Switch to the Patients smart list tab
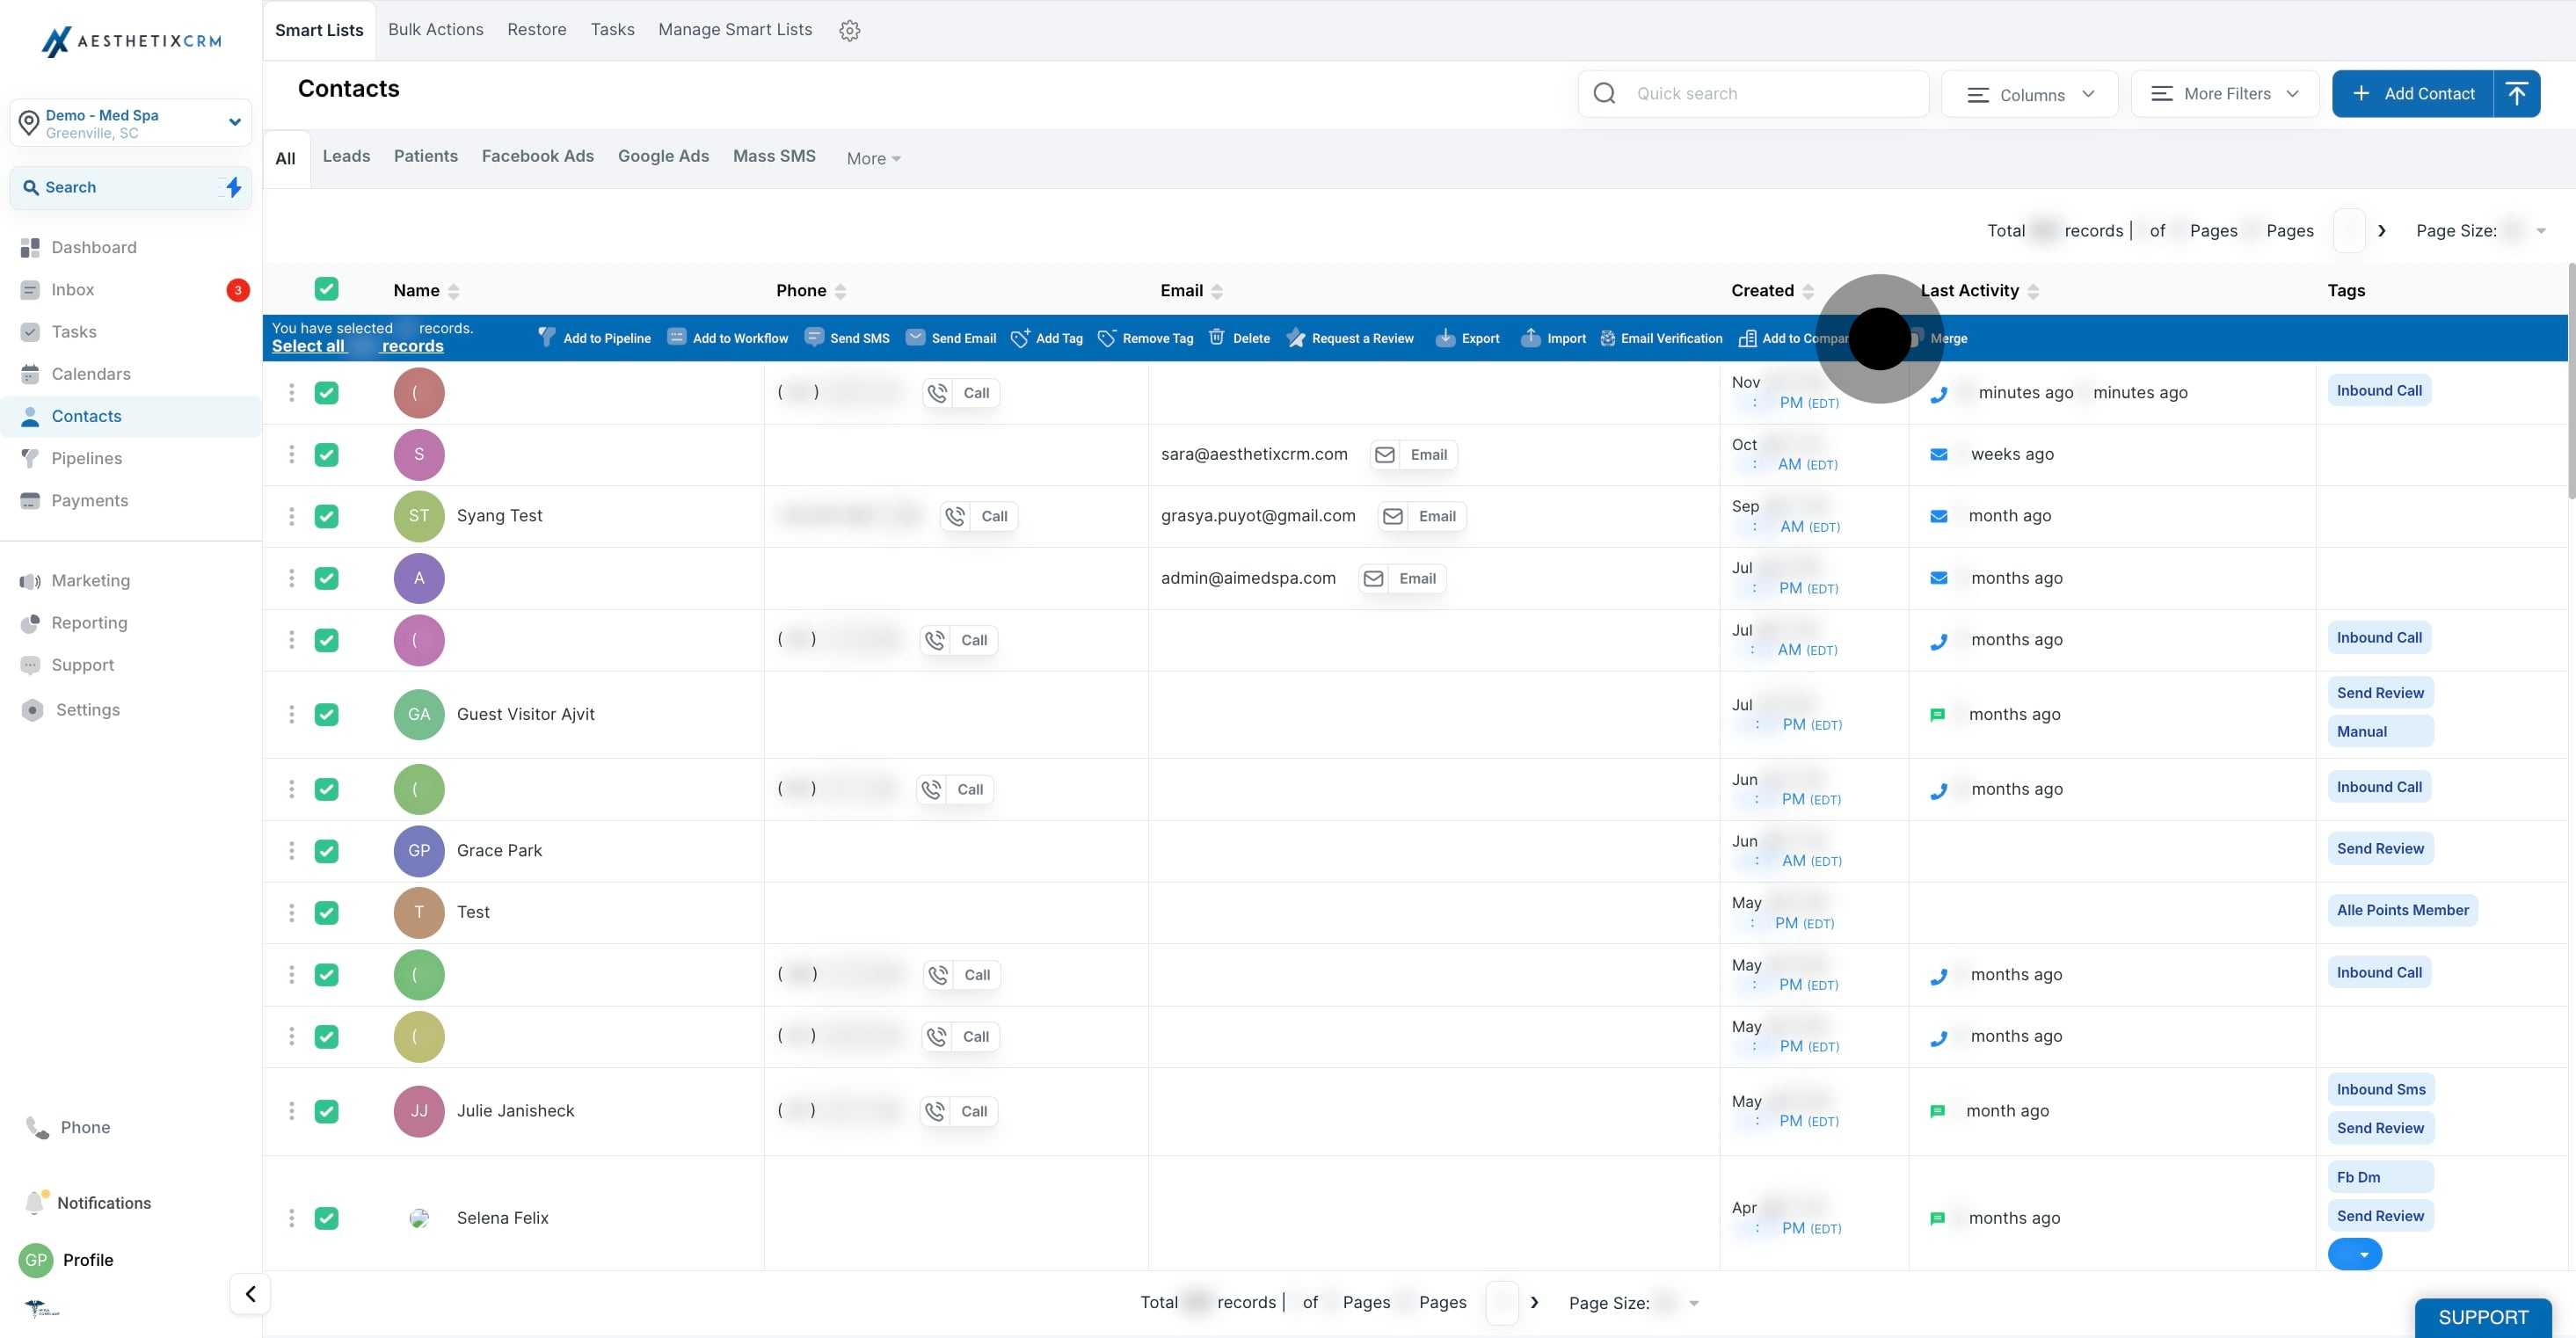This screenshot has width=2576, height=1338. 425,156
